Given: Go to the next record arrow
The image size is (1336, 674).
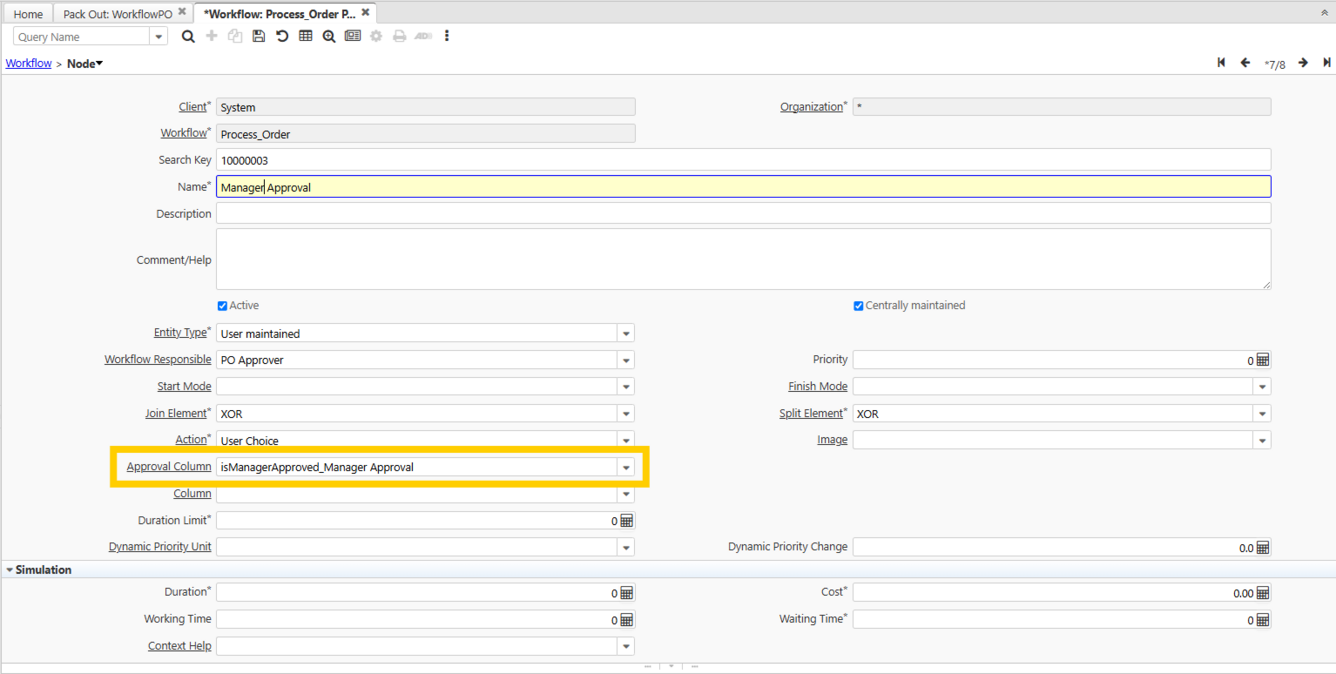Looking at the screenshot, I should (x=1303, y=63).
